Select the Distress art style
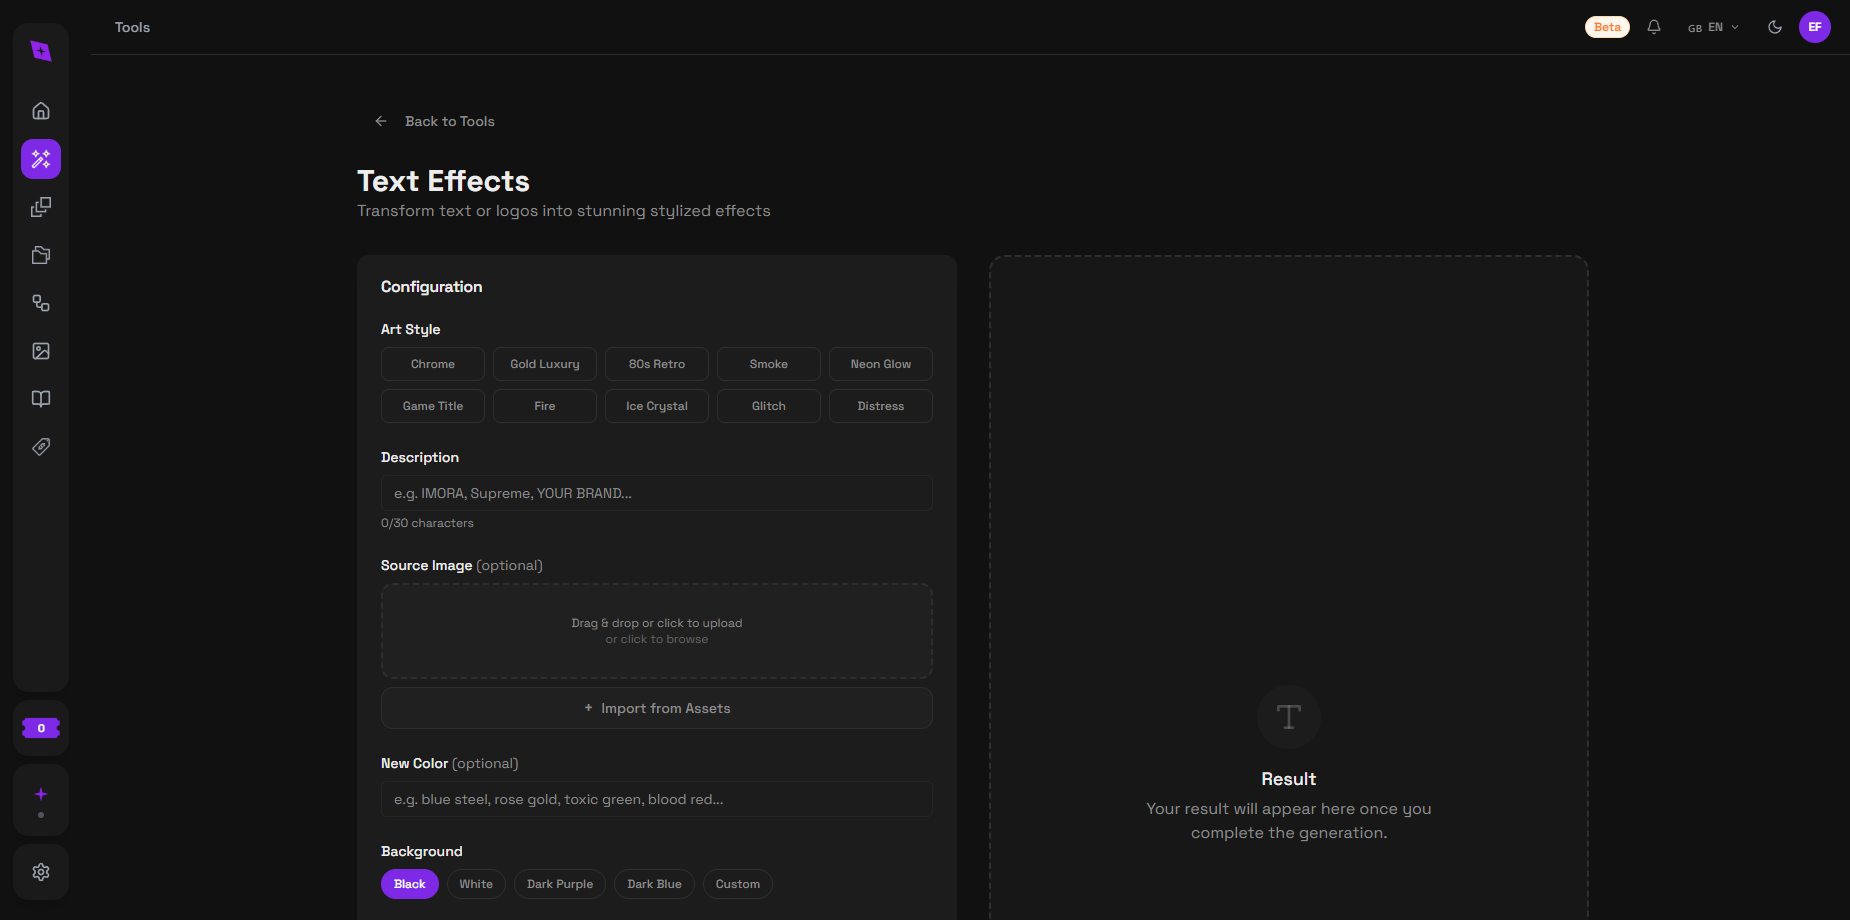The width and height of the screenshot is (1850, 920). click(x=881, y=406)
